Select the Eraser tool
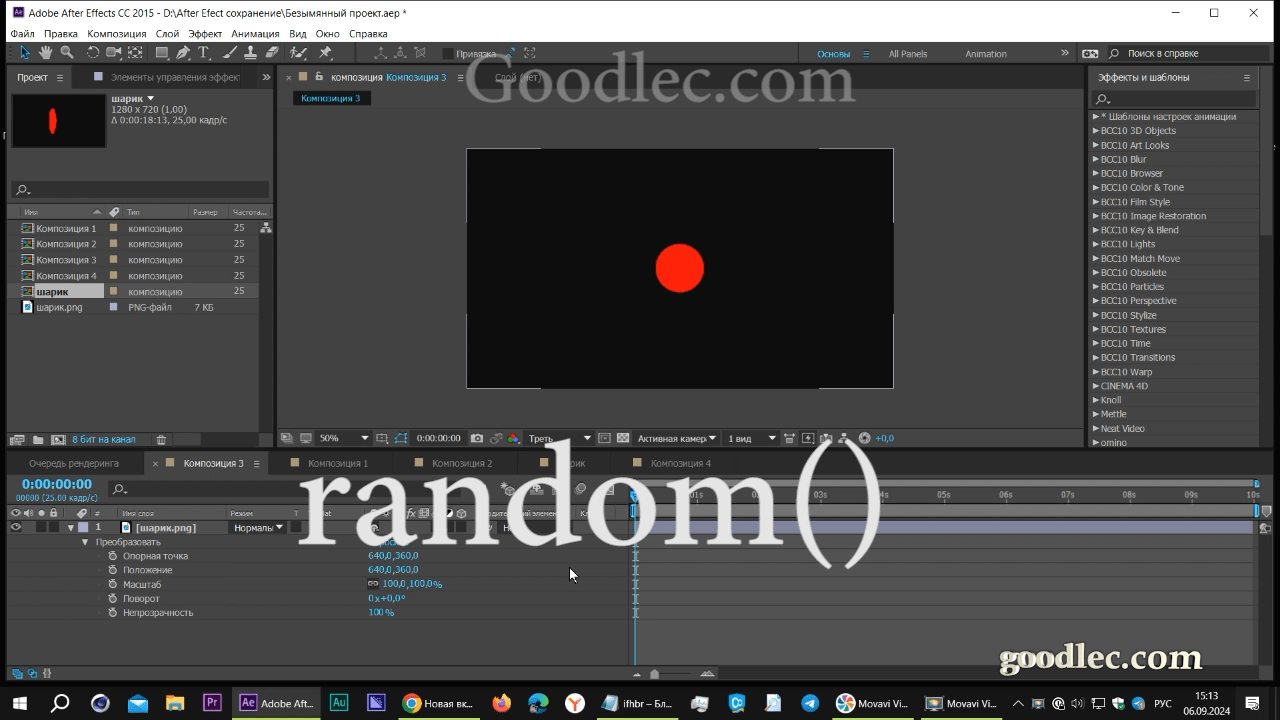Viewport: 1280px width, 720px height. pyautogui.click(x=272, y=52)
